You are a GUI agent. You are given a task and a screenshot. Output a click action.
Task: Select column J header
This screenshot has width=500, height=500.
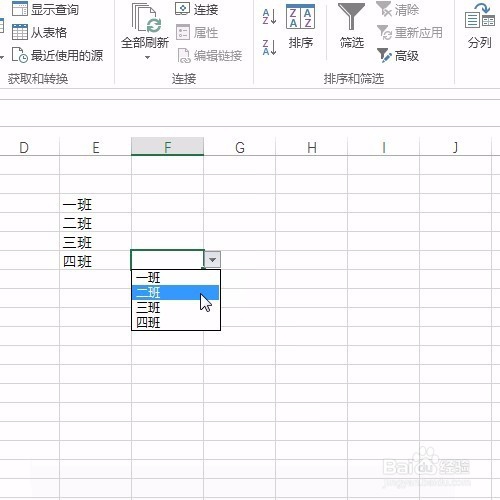coord(455,147)
